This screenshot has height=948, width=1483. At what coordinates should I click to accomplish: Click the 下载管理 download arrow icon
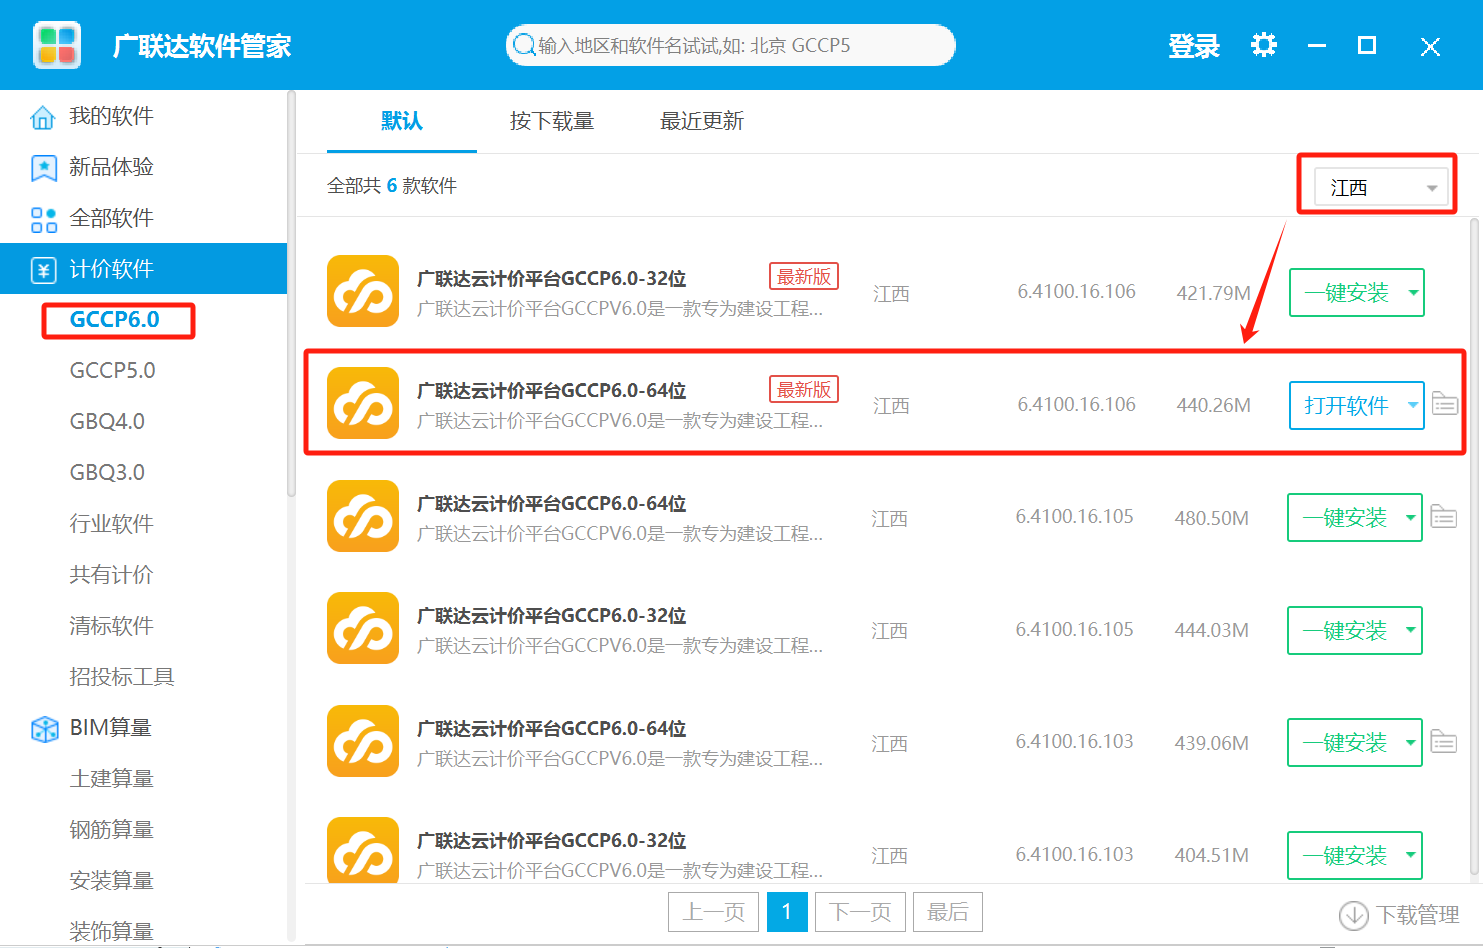(x=1353, y=915)
